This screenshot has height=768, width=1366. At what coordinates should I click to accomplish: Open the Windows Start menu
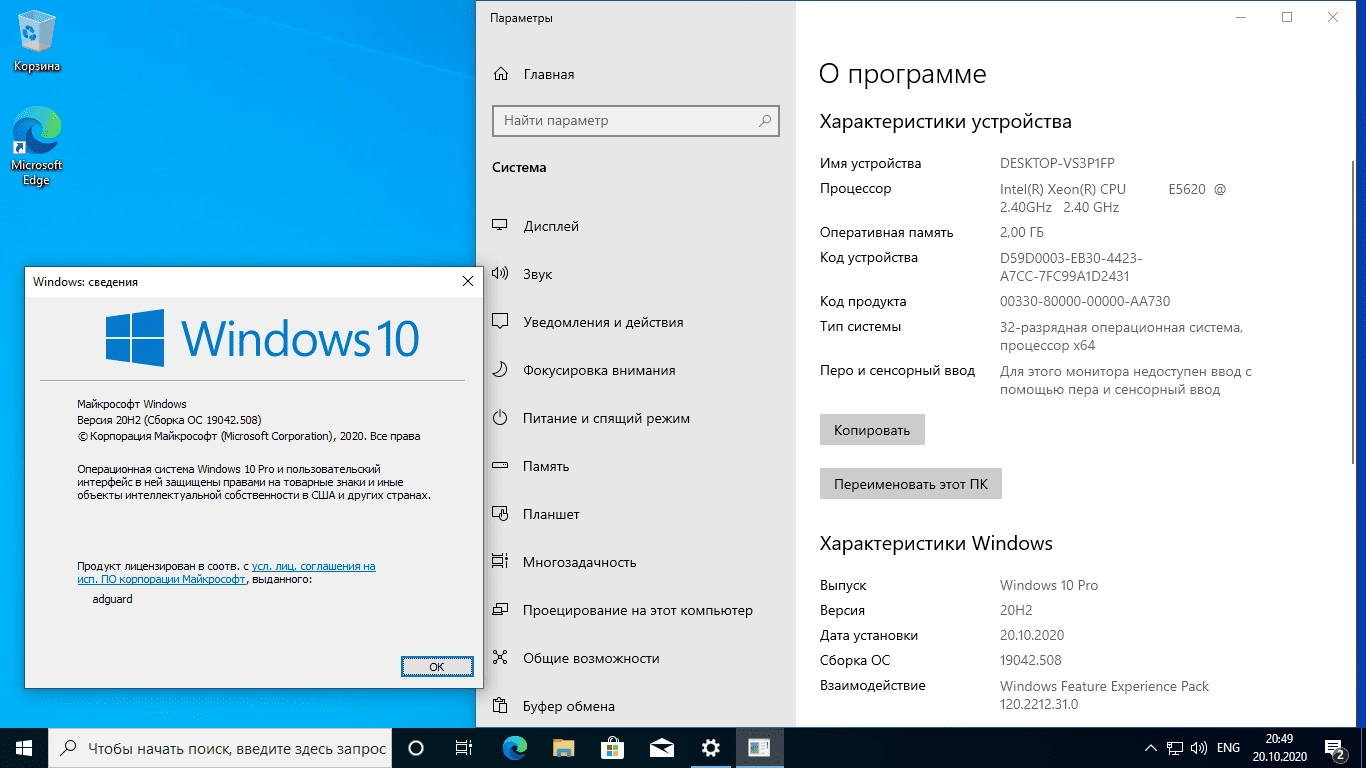tap(24, 748)
